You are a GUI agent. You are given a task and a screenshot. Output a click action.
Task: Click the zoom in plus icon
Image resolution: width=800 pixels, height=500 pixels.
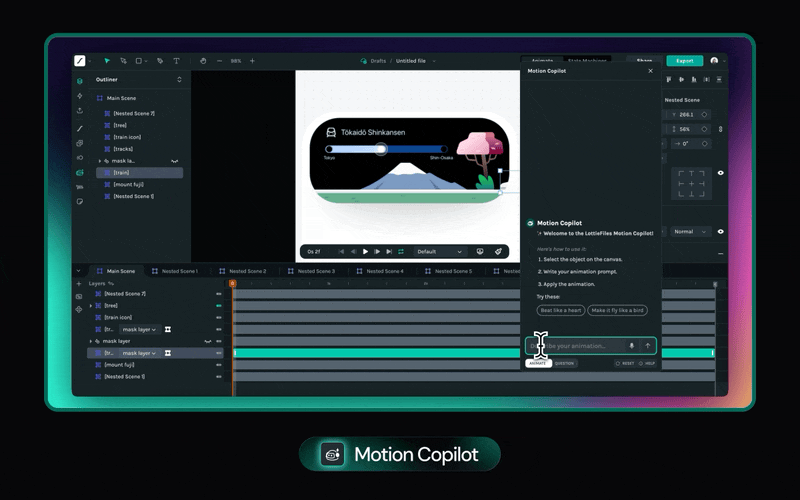252,61
